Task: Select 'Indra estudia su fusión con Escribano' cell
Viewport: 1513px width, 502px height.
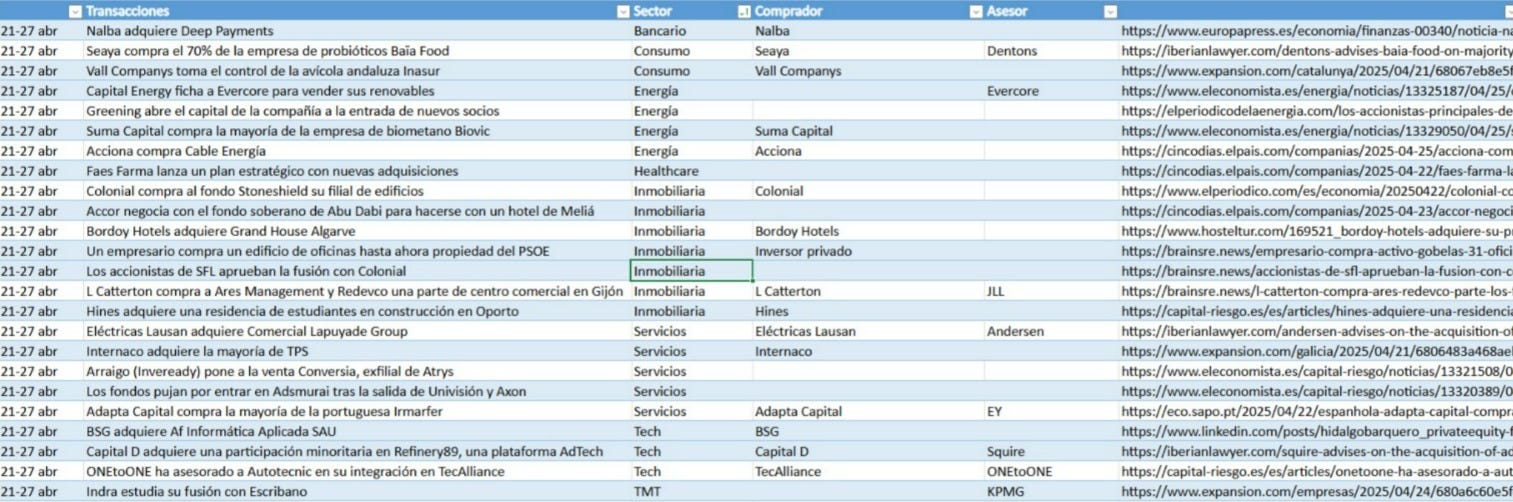Action: [357, 491]
